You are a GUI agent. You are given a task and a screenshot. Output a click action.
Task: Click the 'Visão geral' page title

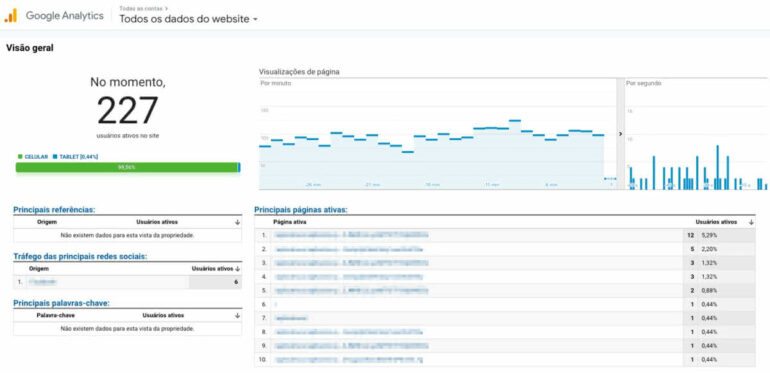(x=29, y=48)
